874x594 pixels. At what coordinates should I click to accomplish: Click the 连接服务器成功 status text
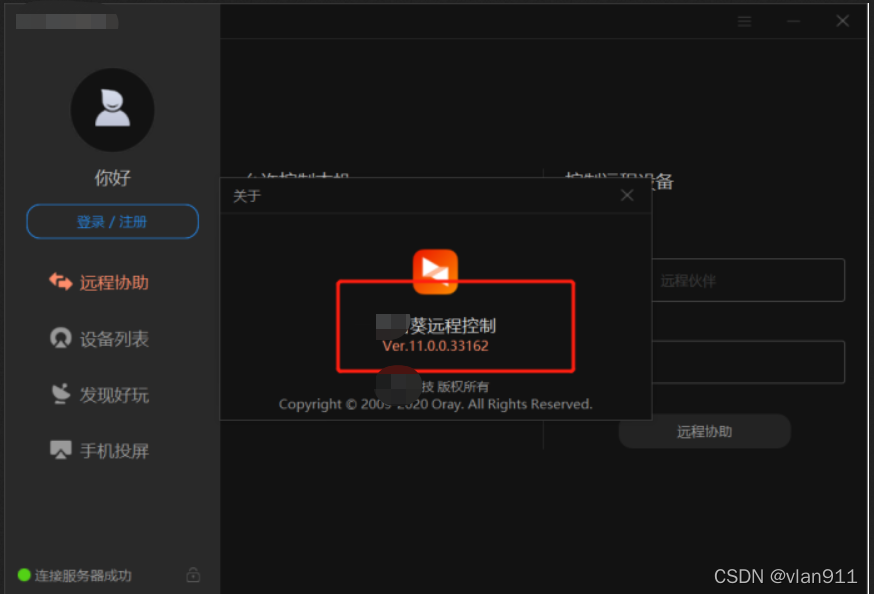click(x=83, y=576)
